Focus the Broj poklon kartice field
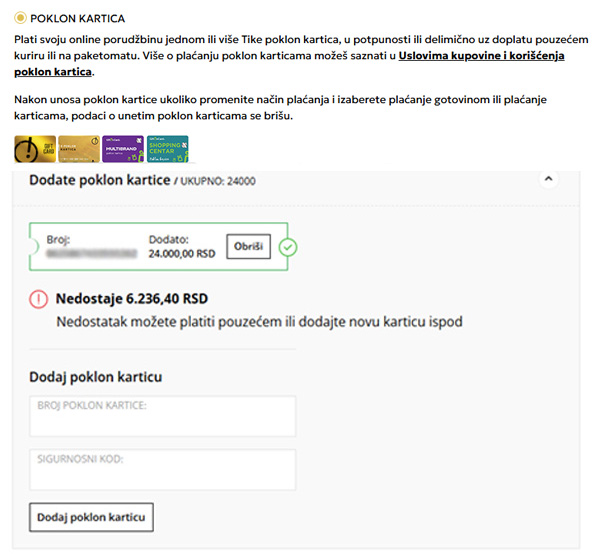Image resolution: width=600 pixels, height=554 pixels. click(163, 416)
